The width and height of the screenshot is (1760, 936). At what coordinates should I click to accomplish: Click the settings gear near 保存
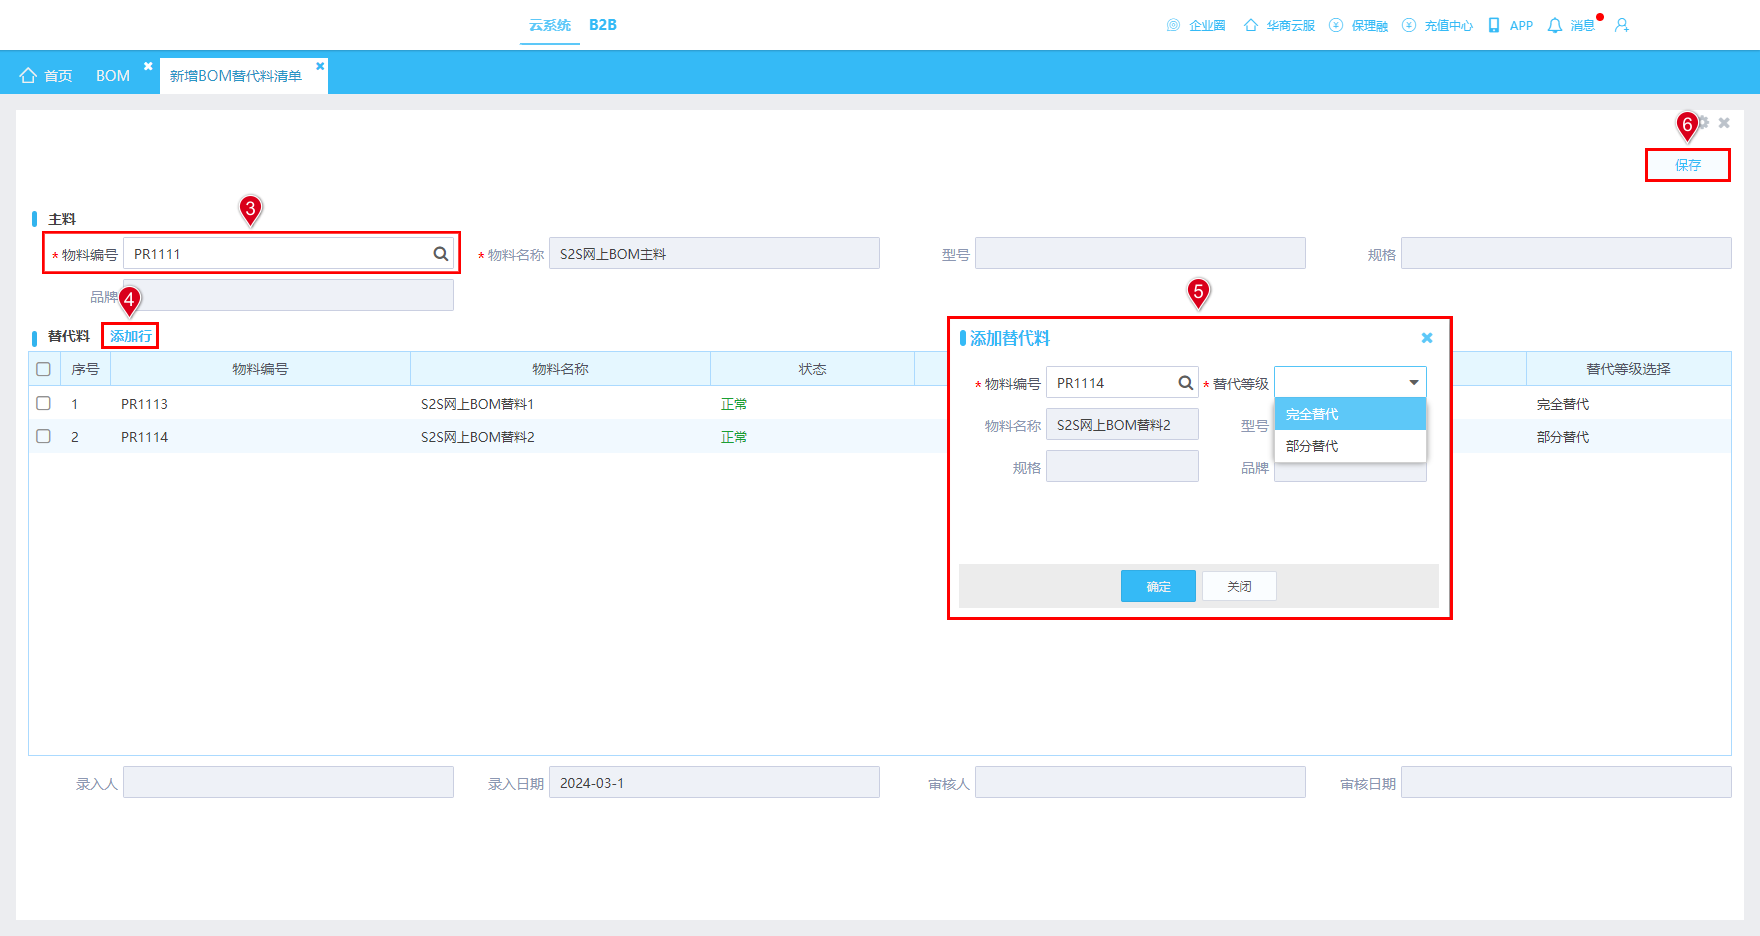point(1704,122)
